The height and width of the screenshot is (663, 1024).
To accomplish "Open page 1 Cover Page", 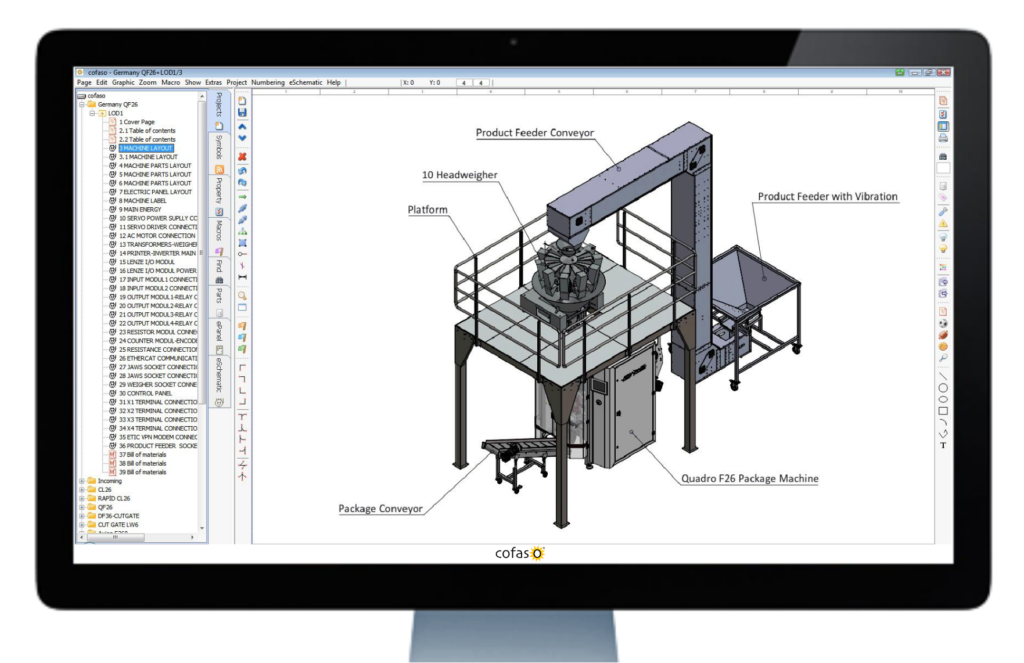I will pyautogui.click(x=136, y=122).
